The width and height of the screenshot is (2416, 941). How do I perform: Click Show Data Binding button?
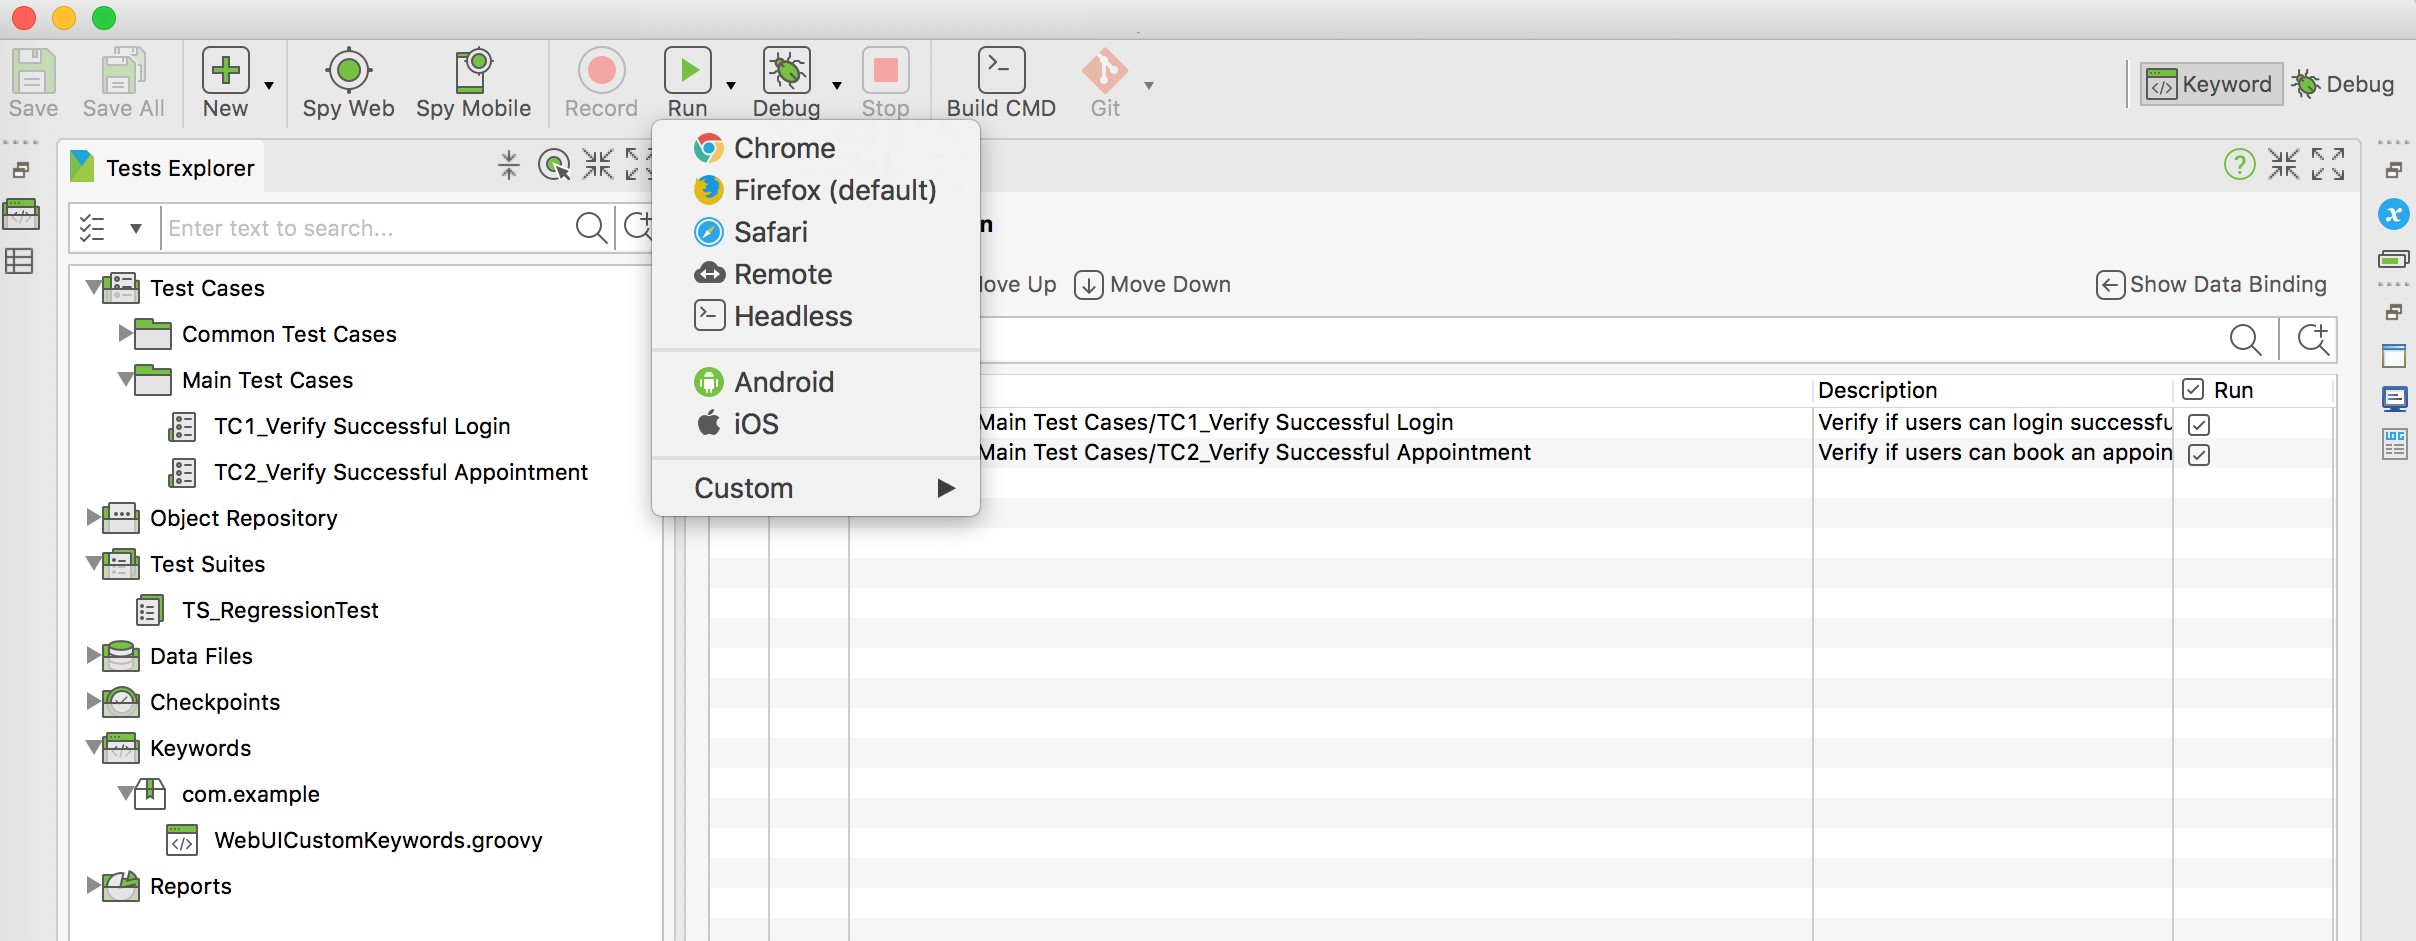(x=2212, y=285)
